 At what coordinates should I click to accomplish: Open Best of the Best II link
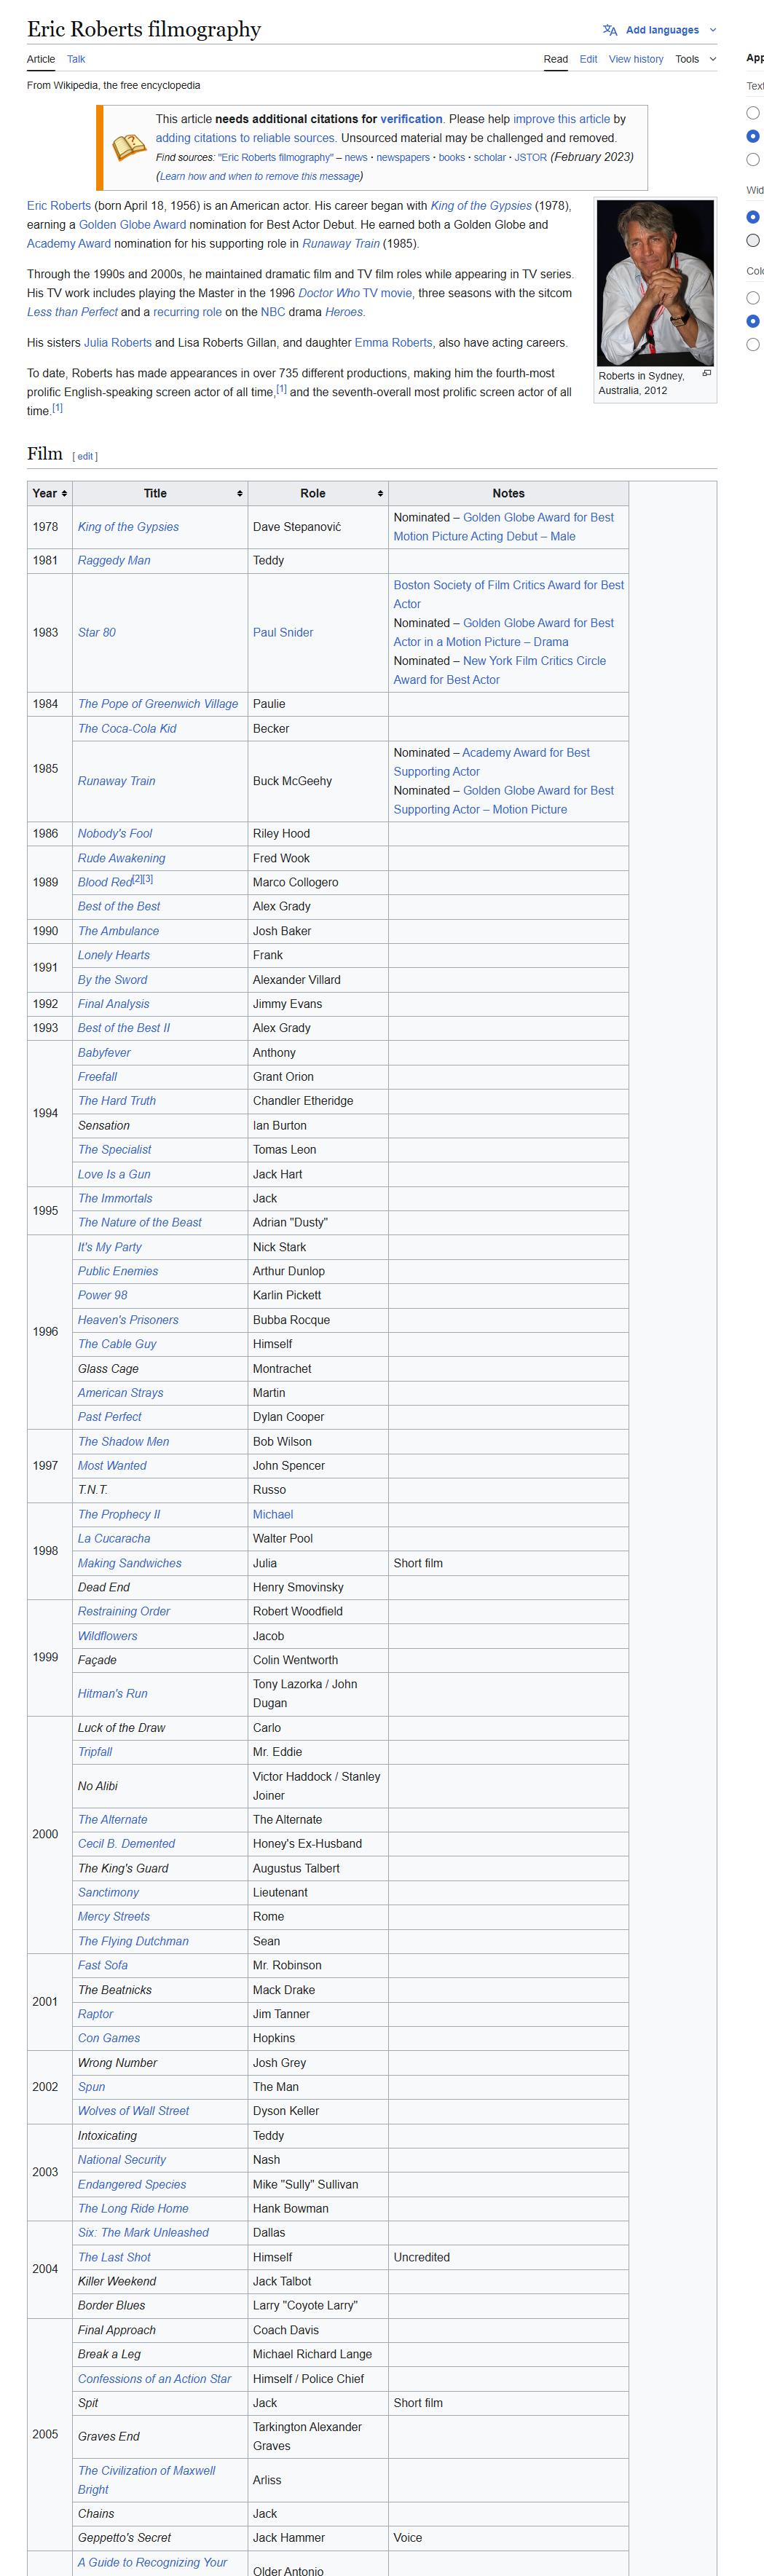(124, 1028)
